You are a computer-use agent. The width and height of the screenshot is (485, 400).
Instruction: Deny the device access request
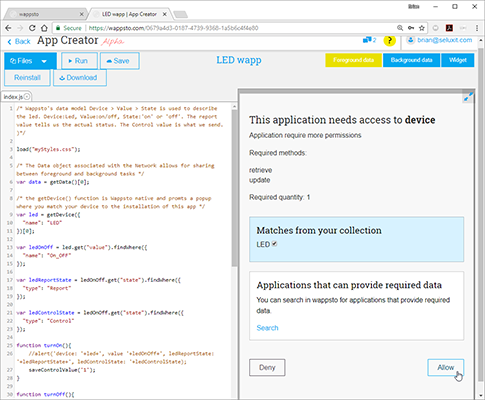click(267, 367)
